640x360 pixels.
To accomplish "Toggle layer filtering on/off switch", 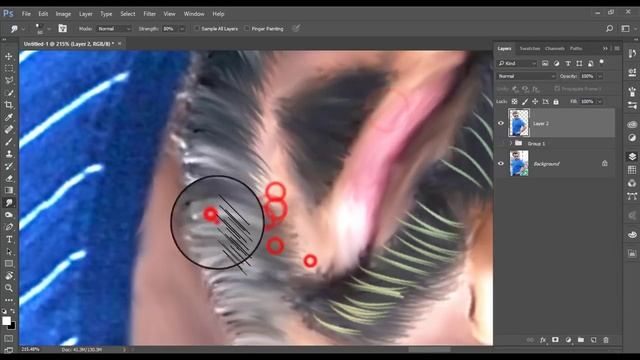I will tap(601, 62).
